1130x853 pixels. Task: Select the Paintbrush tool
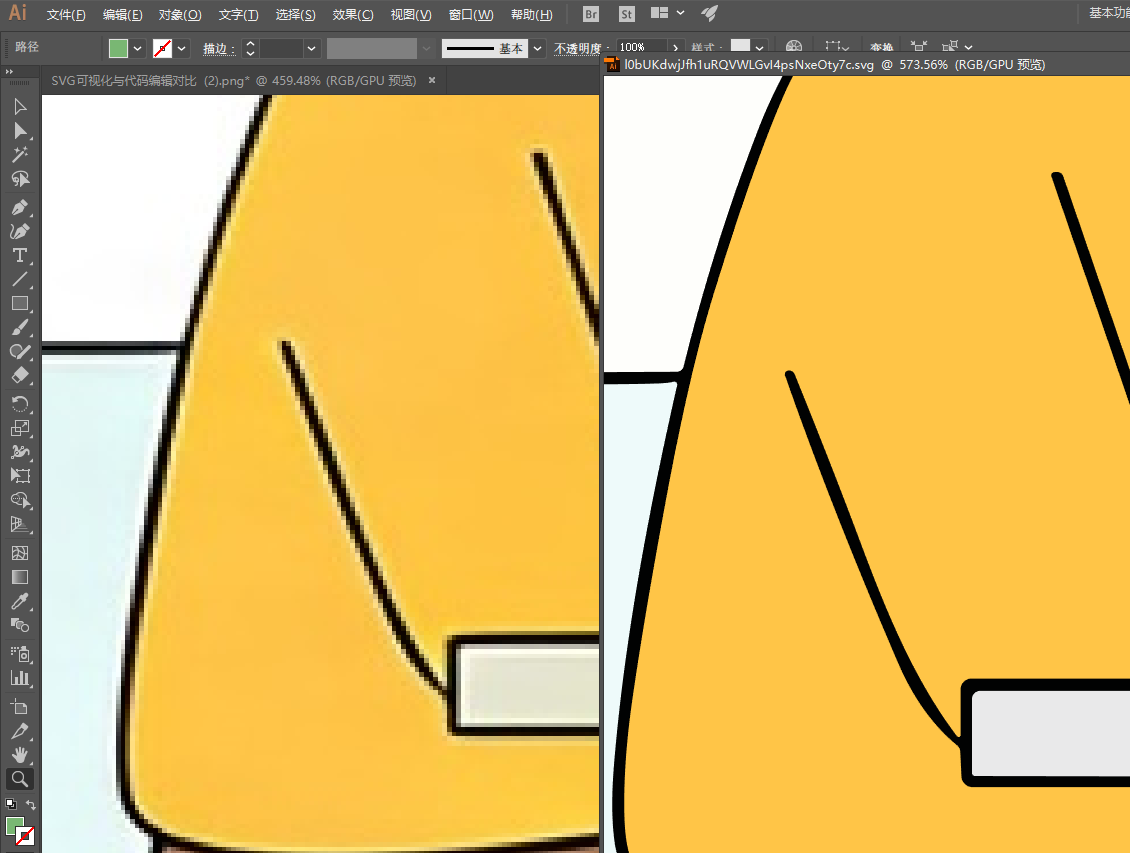pyautogui.click(x=20, y=328)
